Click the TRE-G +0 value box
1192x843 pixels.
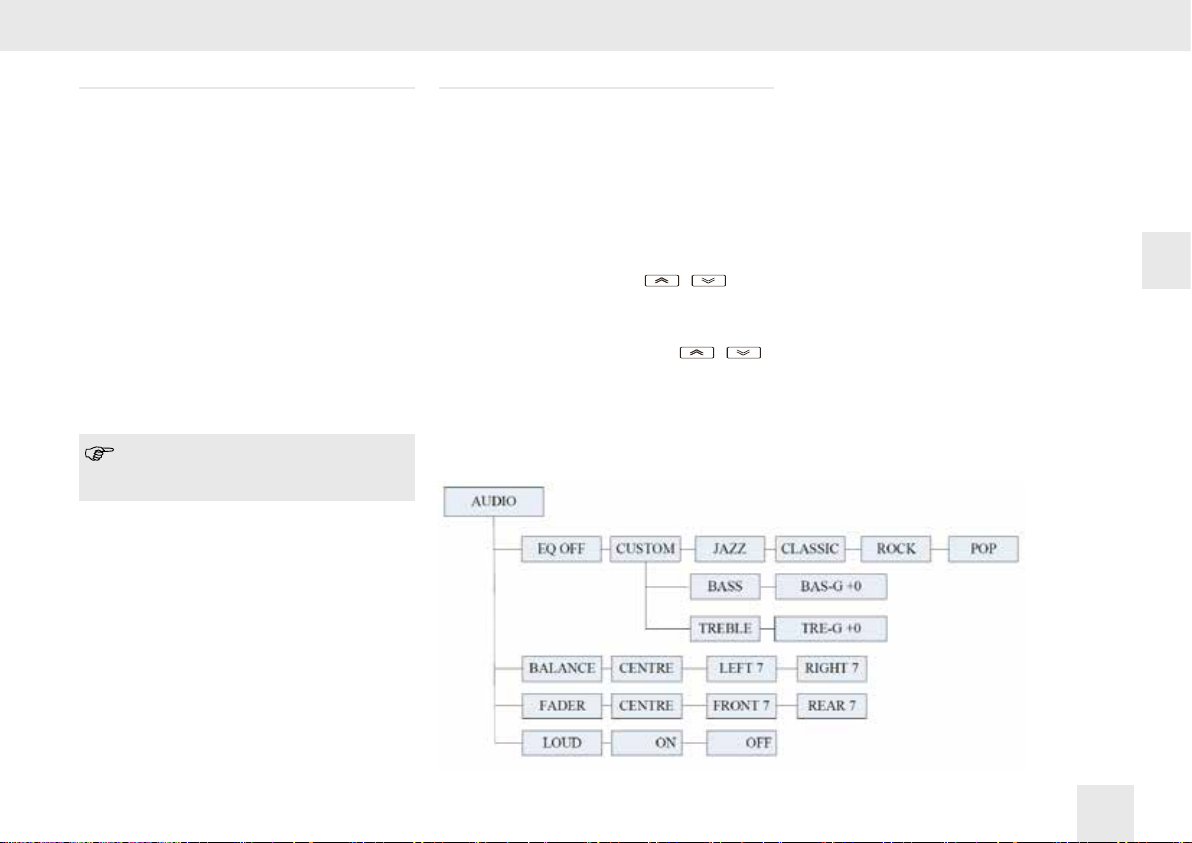[x=831, y=629]
